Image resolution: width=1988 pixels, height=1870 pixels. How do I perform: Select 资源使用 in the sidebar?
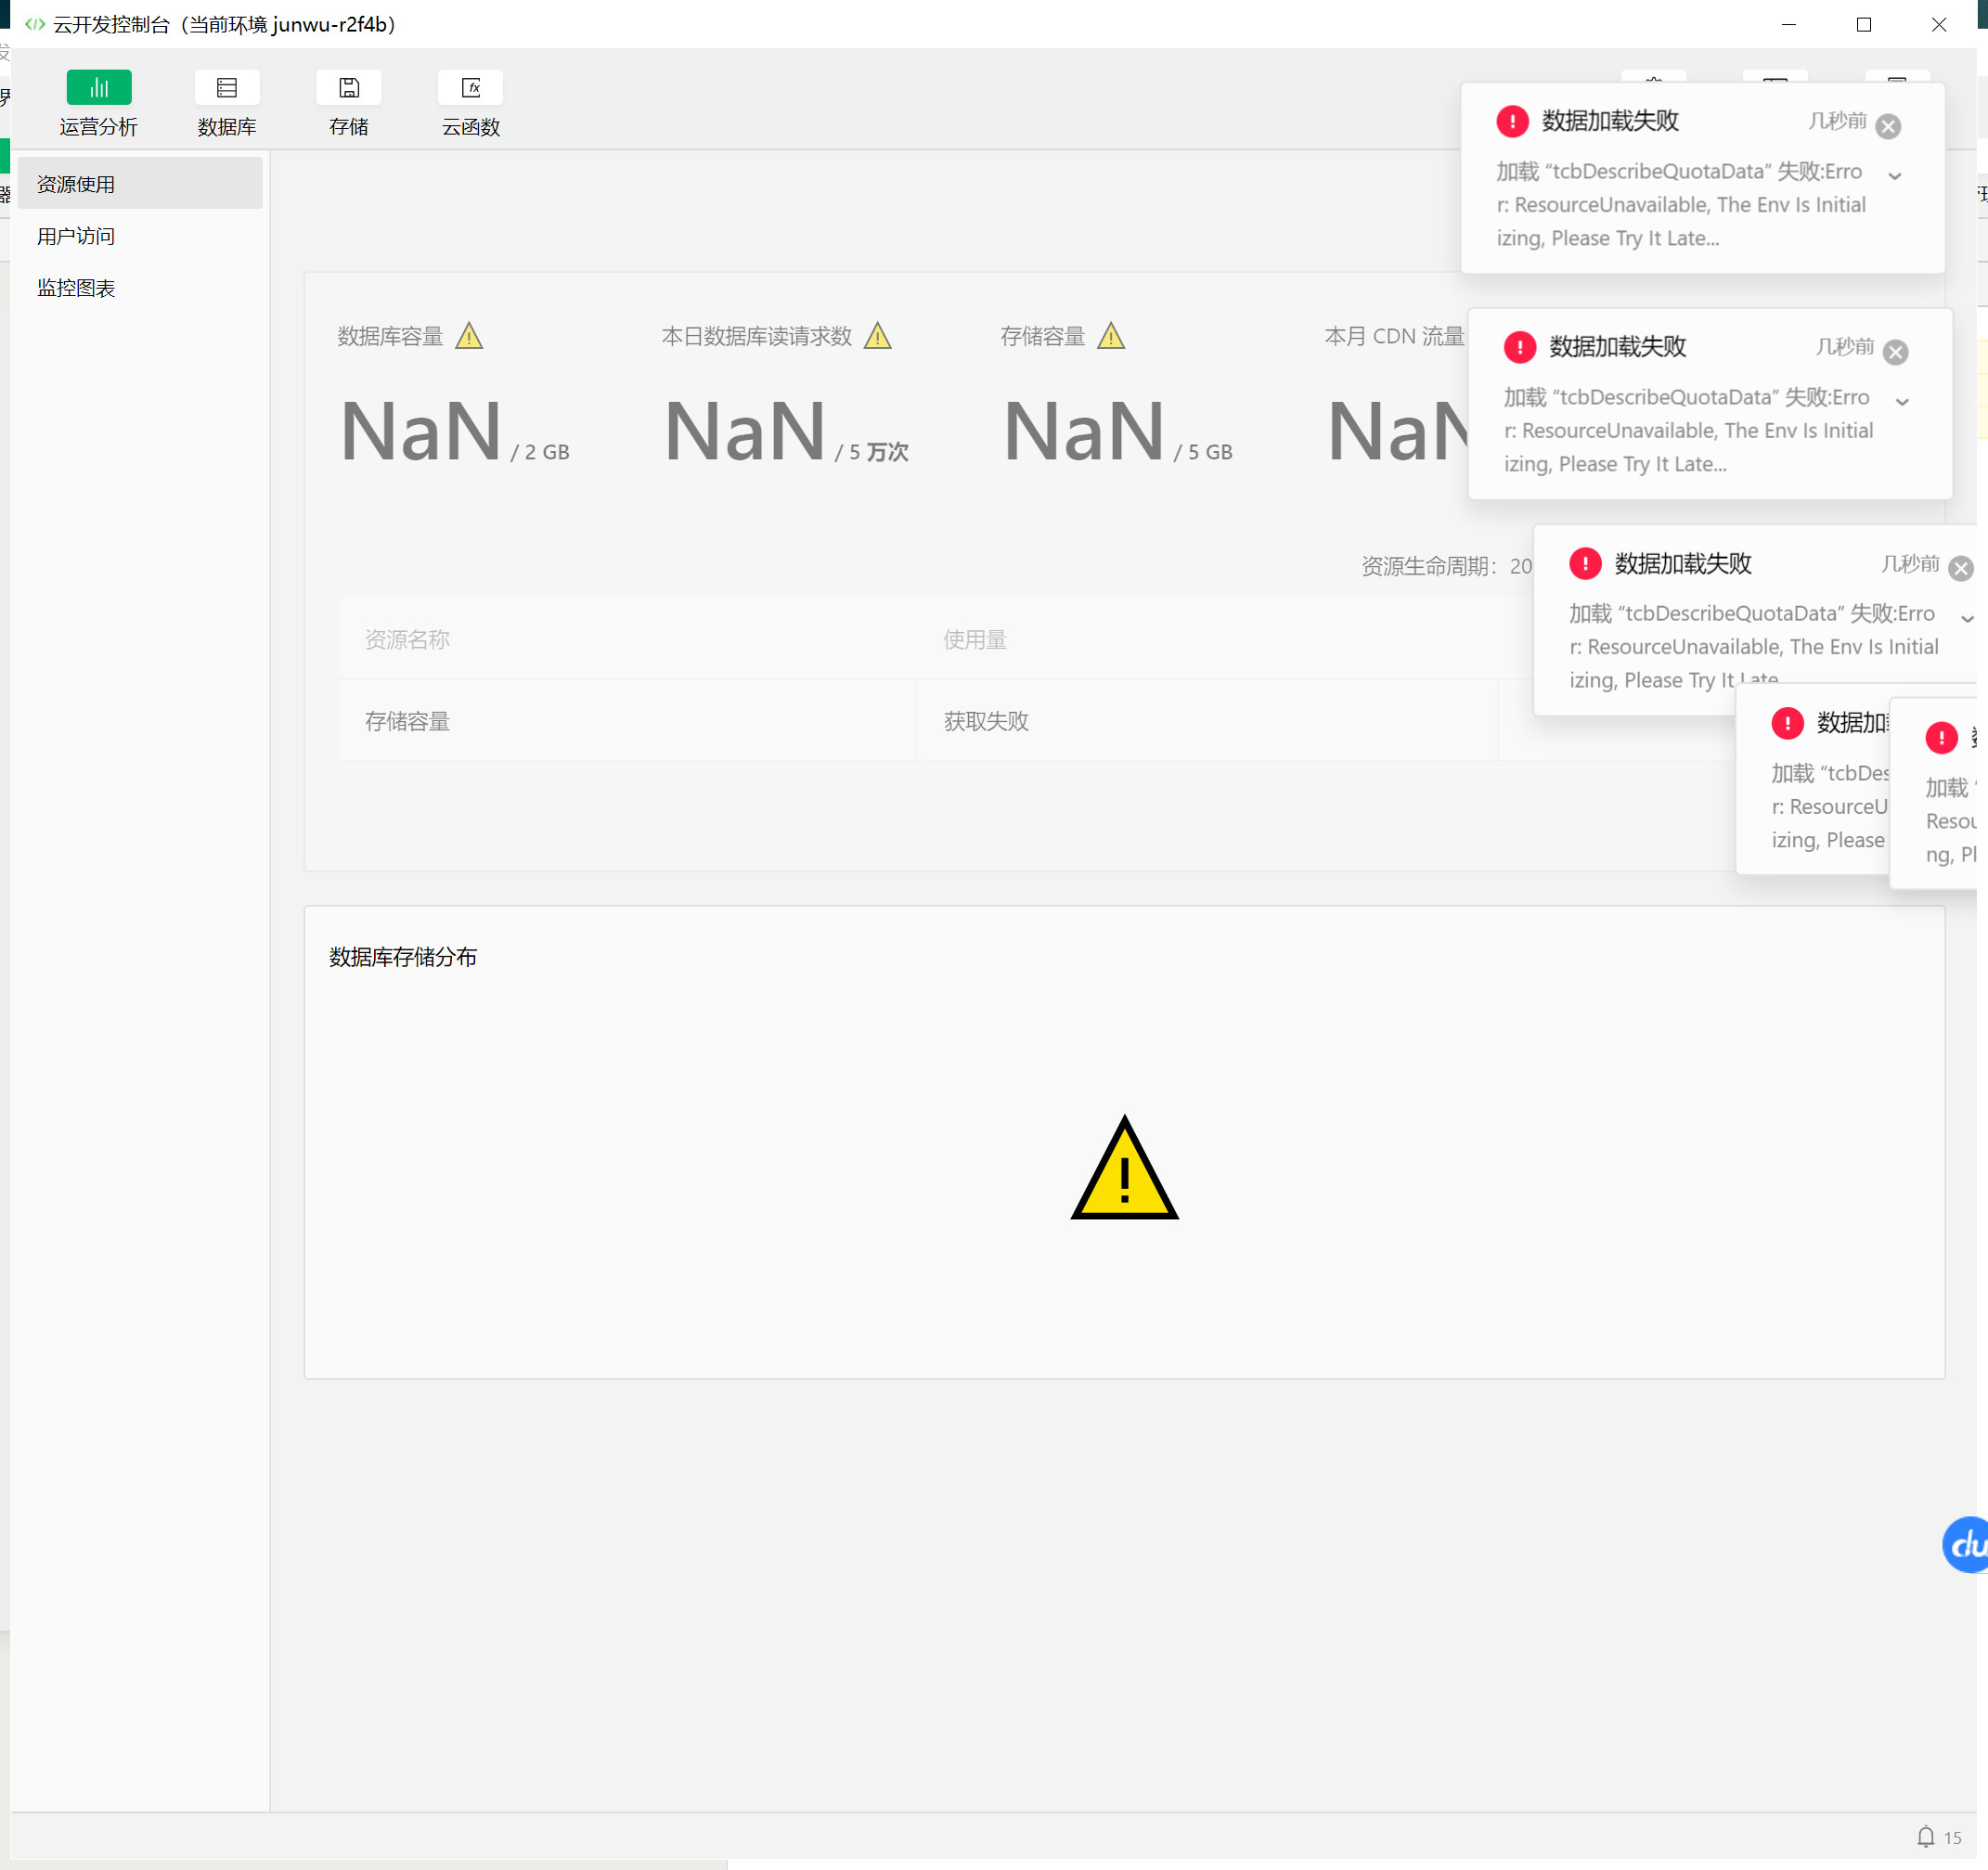point(76,184)
